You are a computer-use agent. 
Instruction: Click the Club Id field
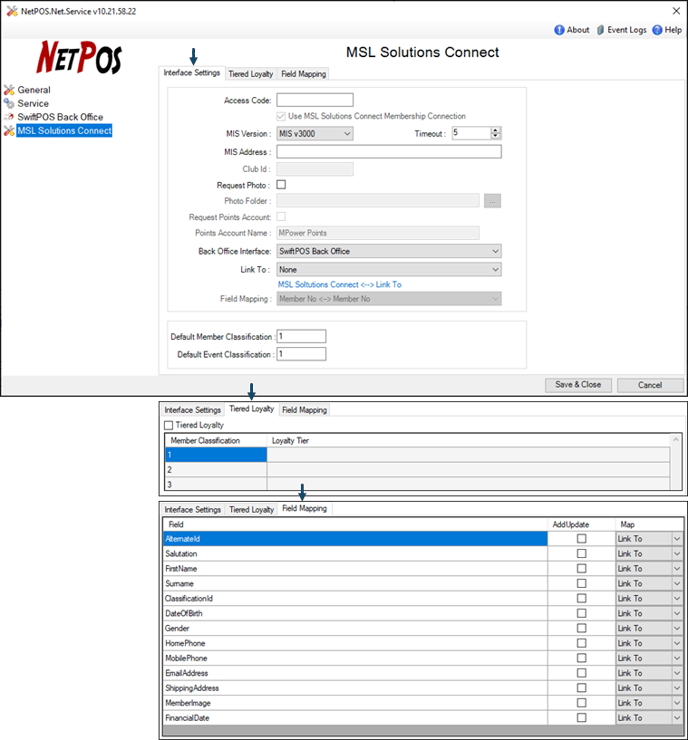click(315, 169)
